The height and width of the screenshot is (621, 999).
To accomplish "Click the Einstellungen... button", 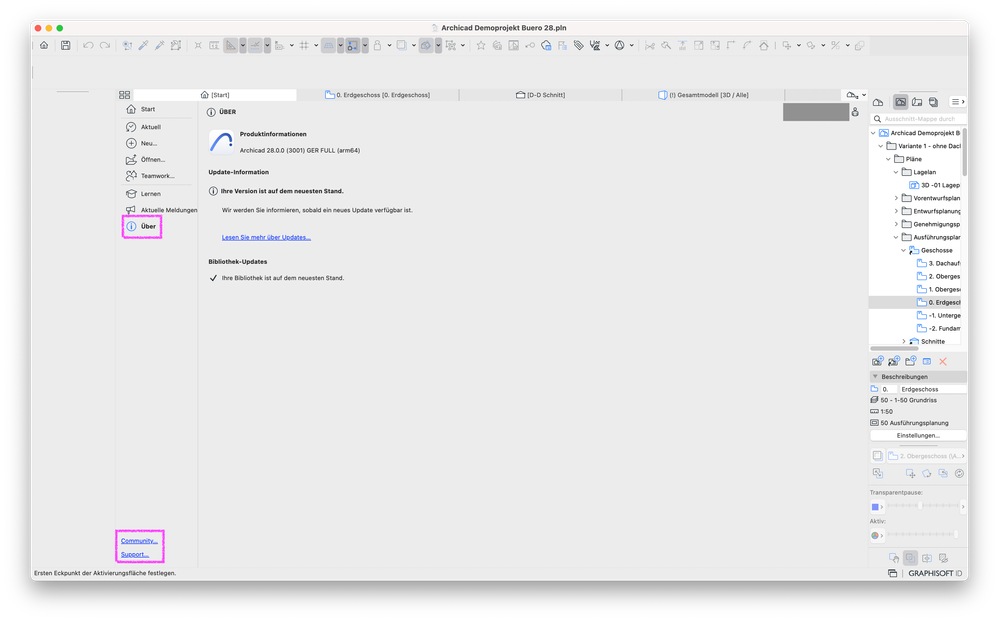I will coord(918,436).
